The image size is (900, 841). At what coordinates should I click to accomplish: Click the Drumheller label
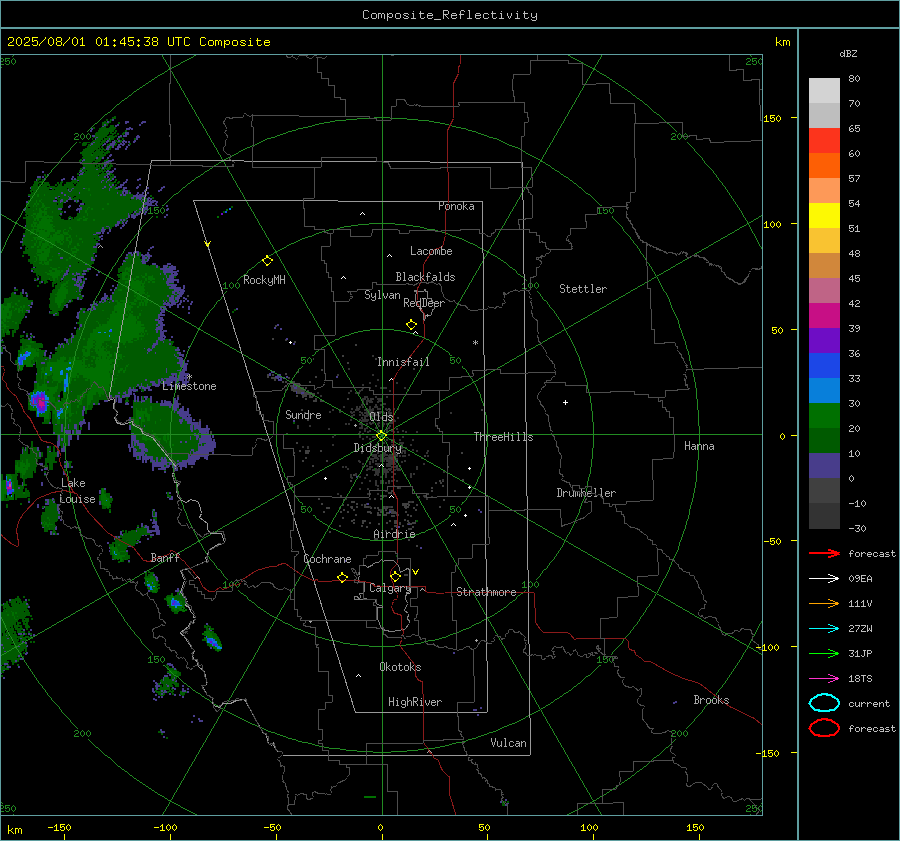(586, 493)
